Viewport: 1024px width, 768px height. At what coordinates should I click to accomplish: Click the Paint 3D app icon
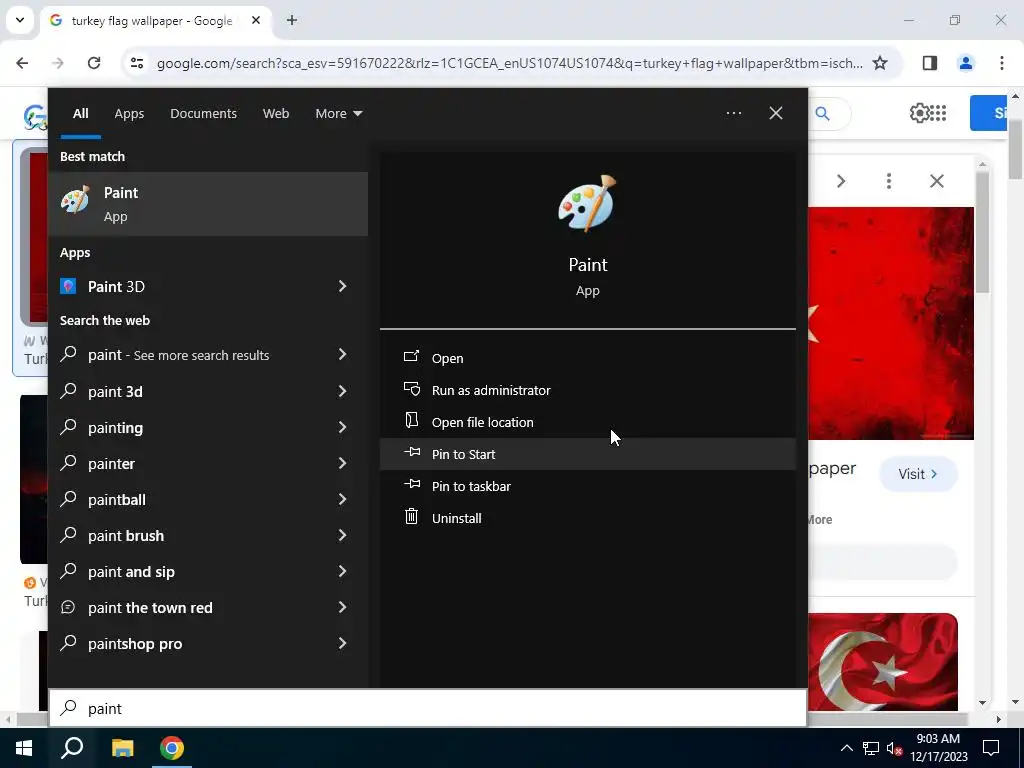[x=68, y=286]
